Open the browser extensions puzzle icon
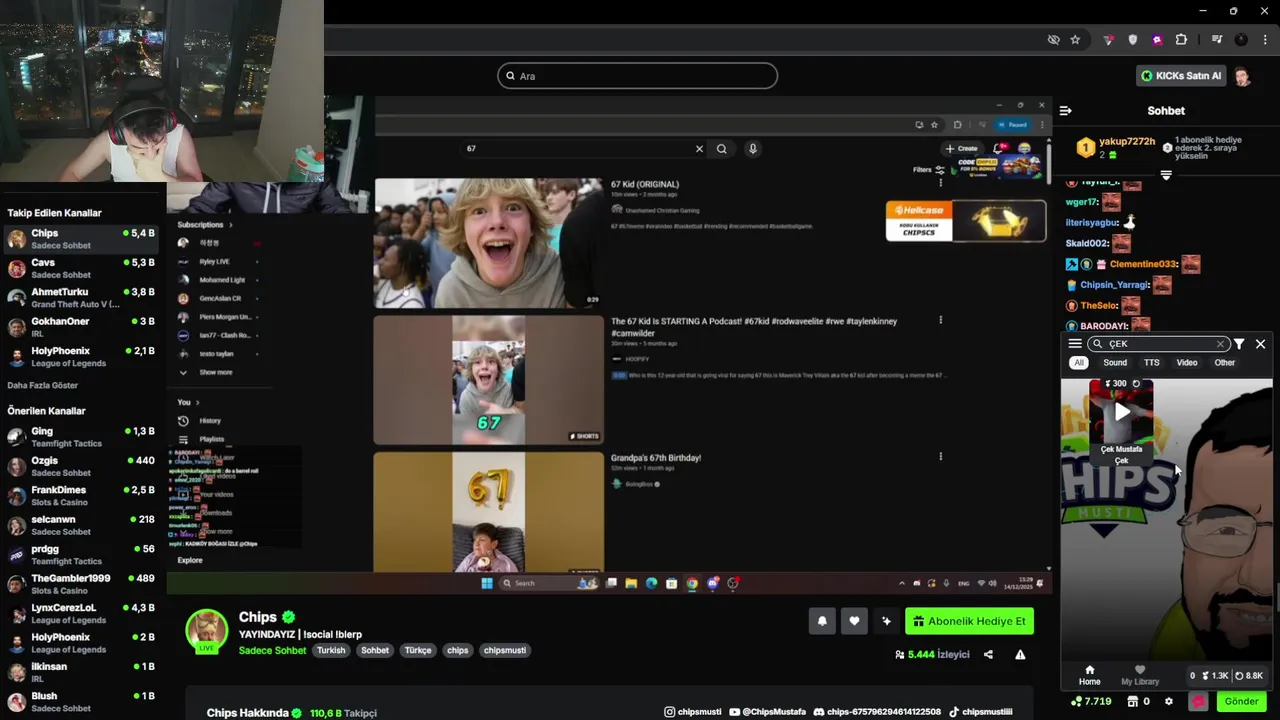 [x=1181, y=40]
